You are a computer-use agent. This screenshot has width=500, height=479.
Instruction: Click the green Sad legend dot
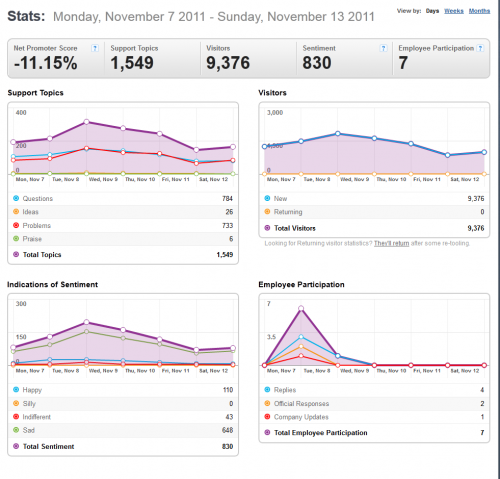point(16,430)
